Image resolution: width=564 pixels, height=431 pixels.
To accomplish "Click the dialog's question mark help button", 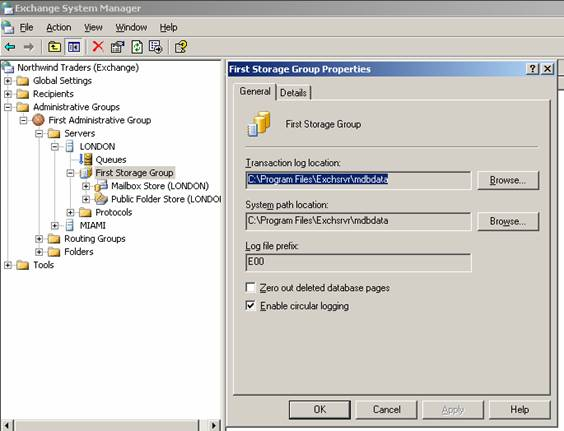I will pyautogui.click(x=532, y=68).
